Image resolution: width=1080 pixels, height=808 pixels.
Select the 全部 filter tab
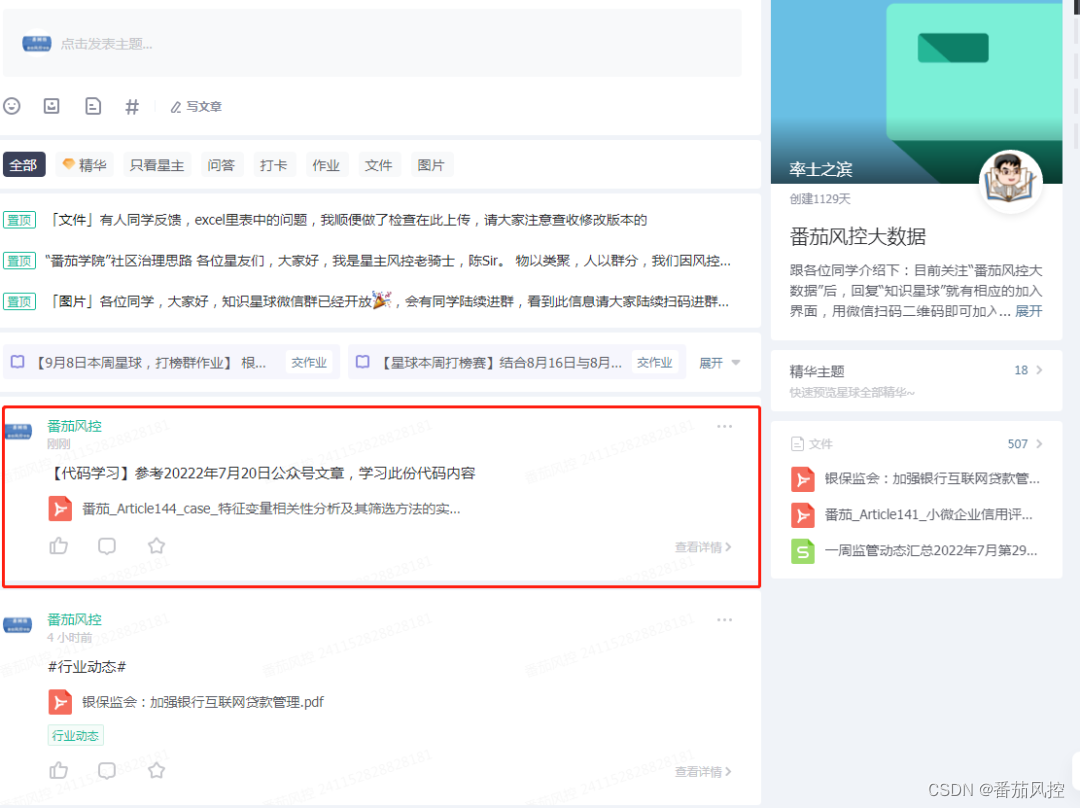tap(24, 165)
